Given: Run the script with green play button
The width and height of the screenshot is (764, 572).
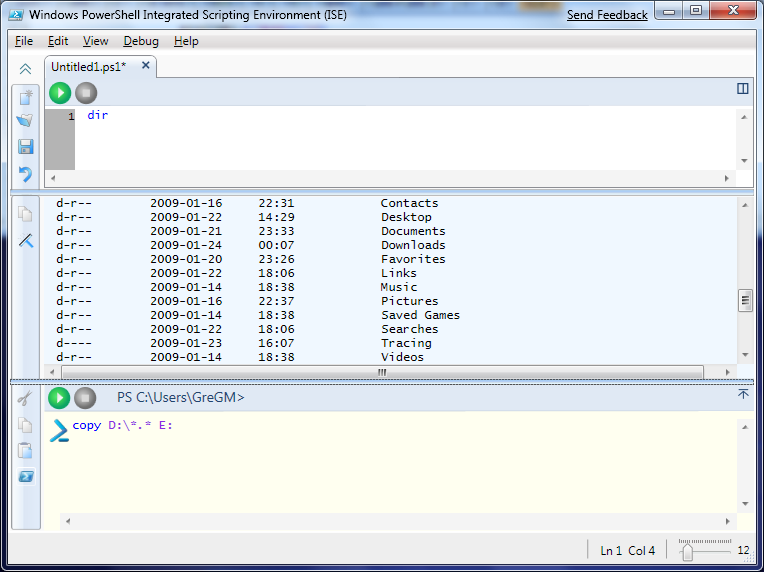Looking at the screenshot, I should (x=60, y=93).
